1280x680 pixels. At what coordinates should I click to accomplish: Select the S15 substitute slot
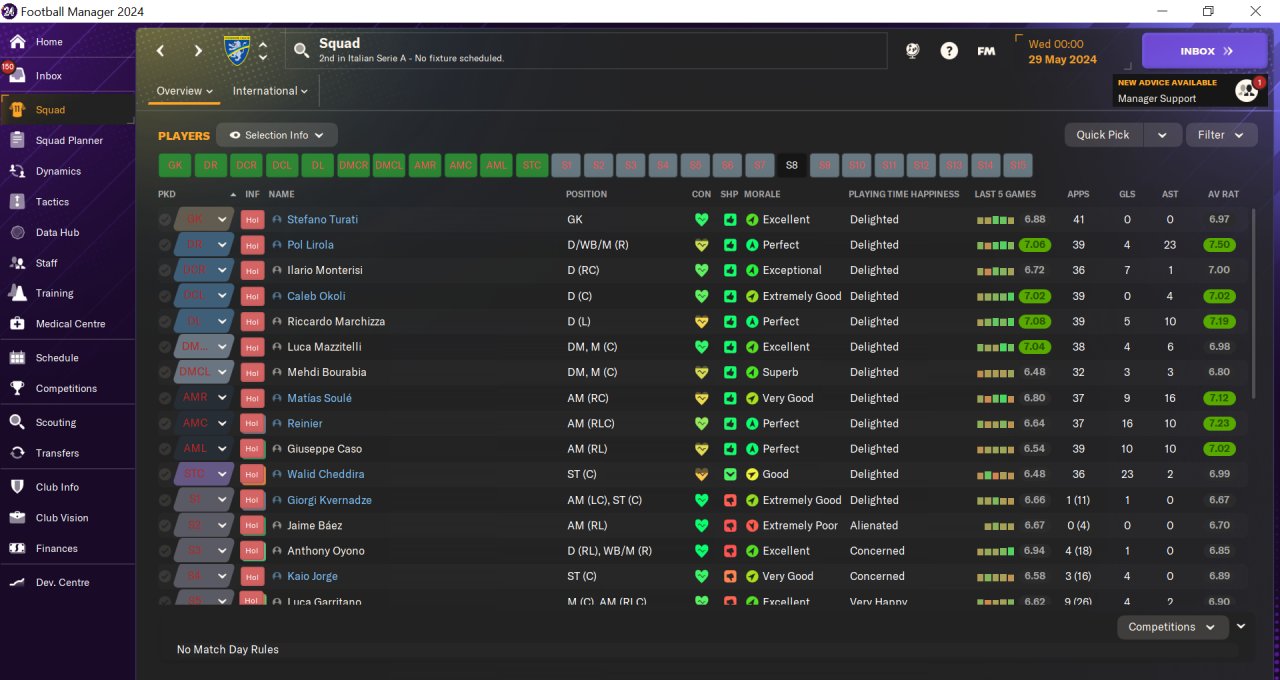pos(1017,166)
